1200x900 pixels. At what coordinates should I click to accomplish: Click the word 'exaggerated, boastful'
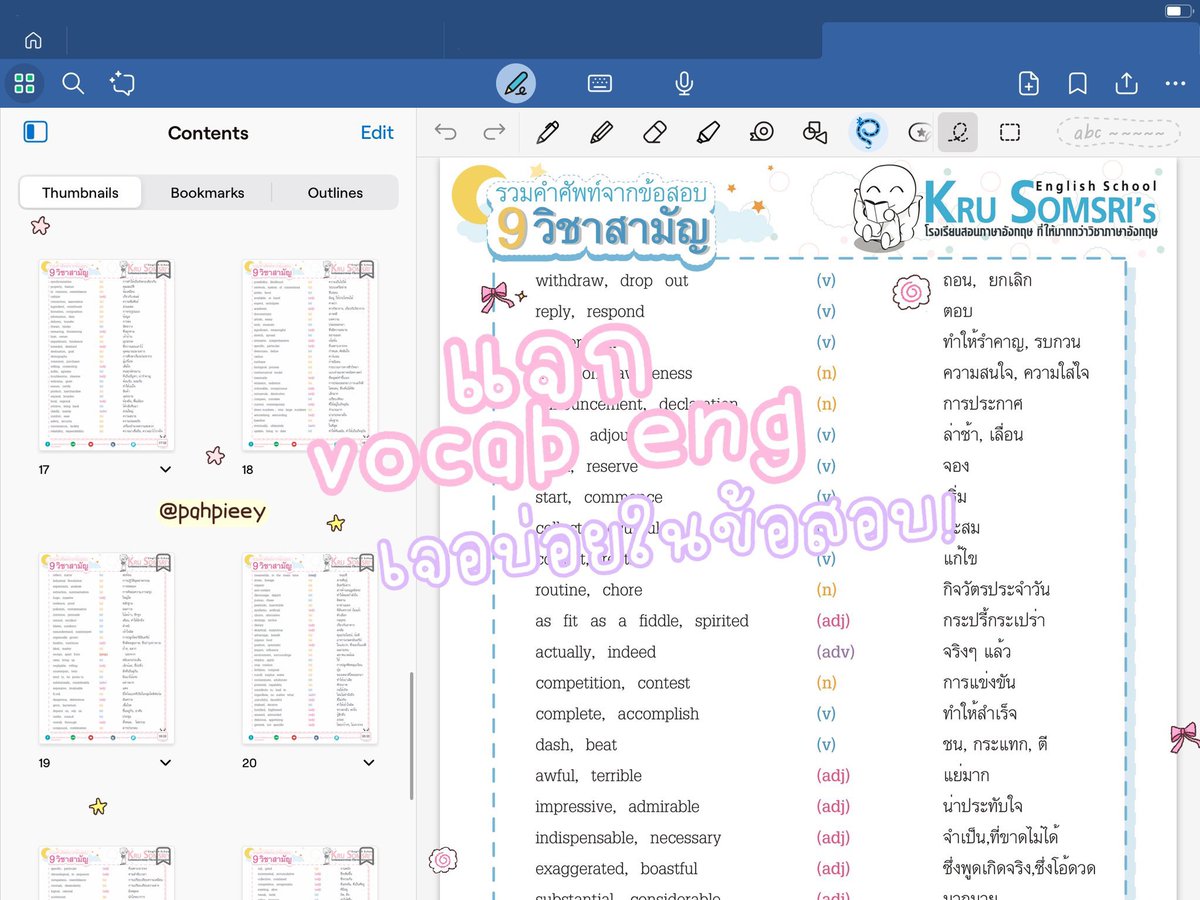[616, 869]
